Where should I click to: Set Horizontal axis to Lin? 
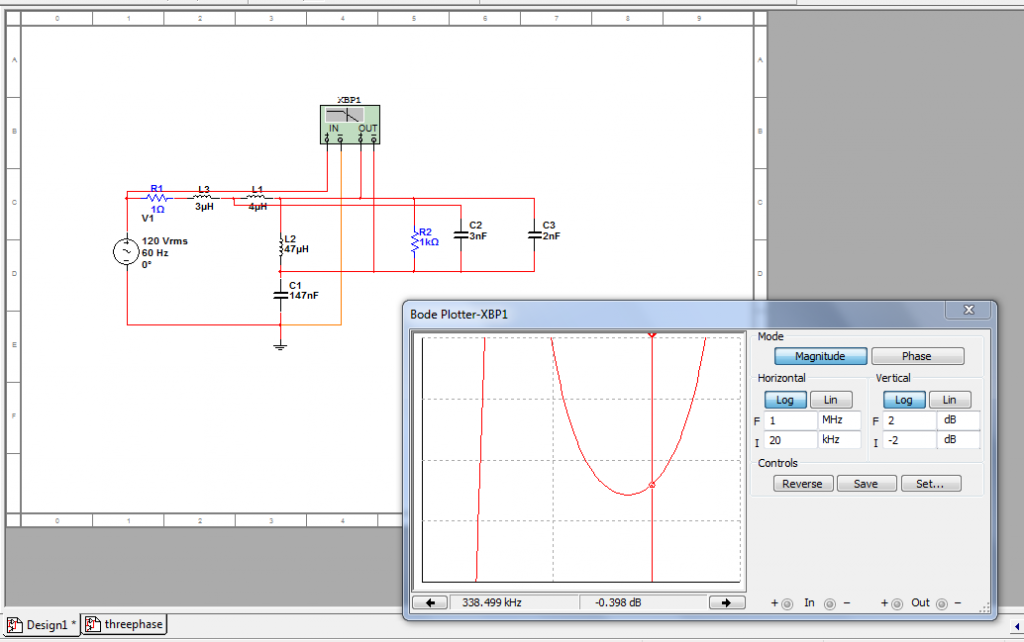(831, 400)
